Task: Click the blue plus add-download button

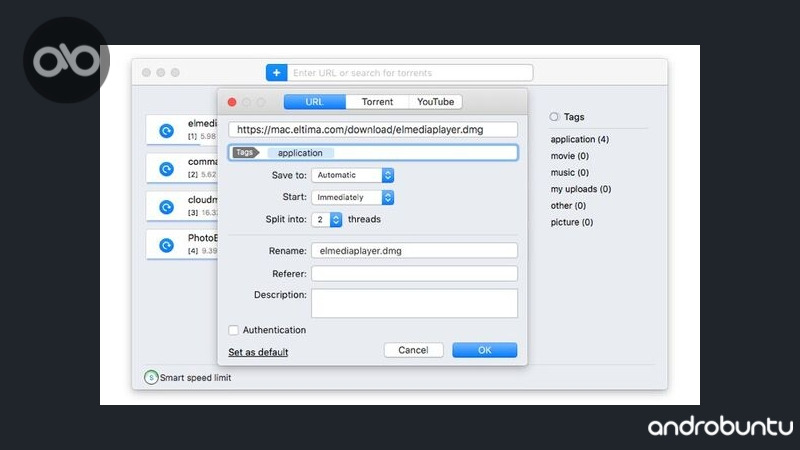Action: [277, 73]
